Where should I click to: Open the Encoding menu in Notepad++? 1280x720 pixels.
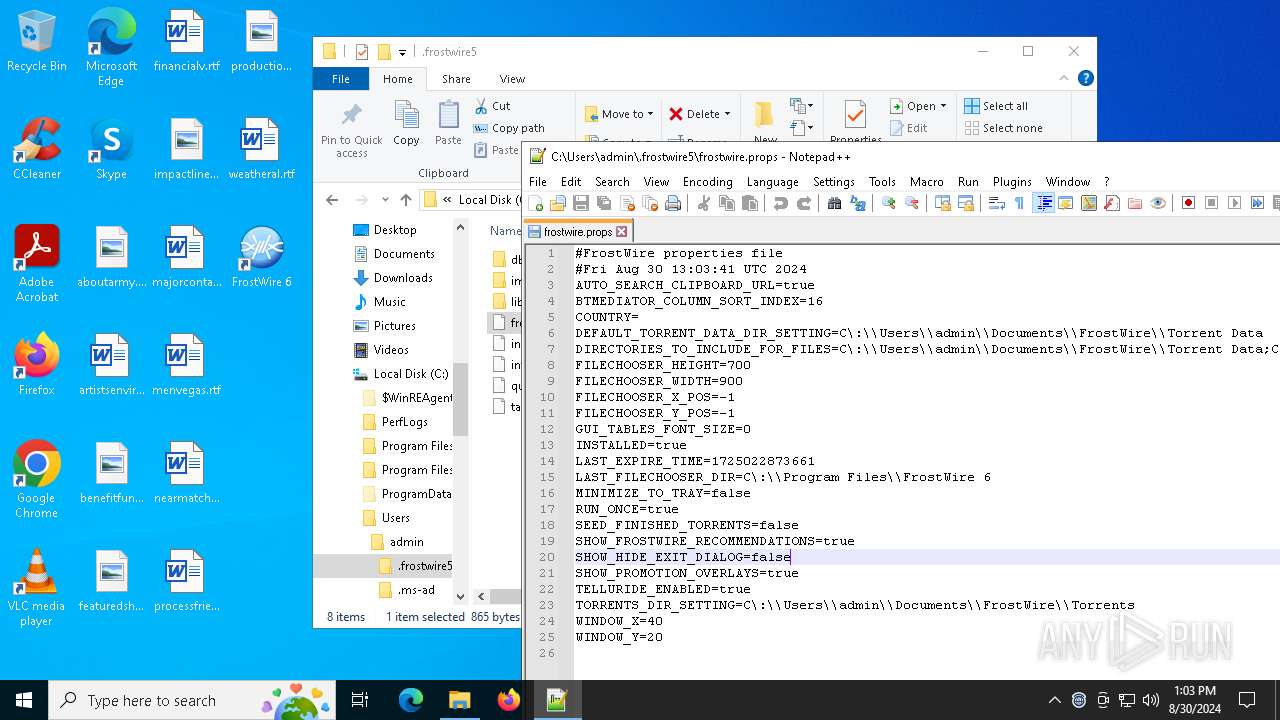(x=708, y=182)
